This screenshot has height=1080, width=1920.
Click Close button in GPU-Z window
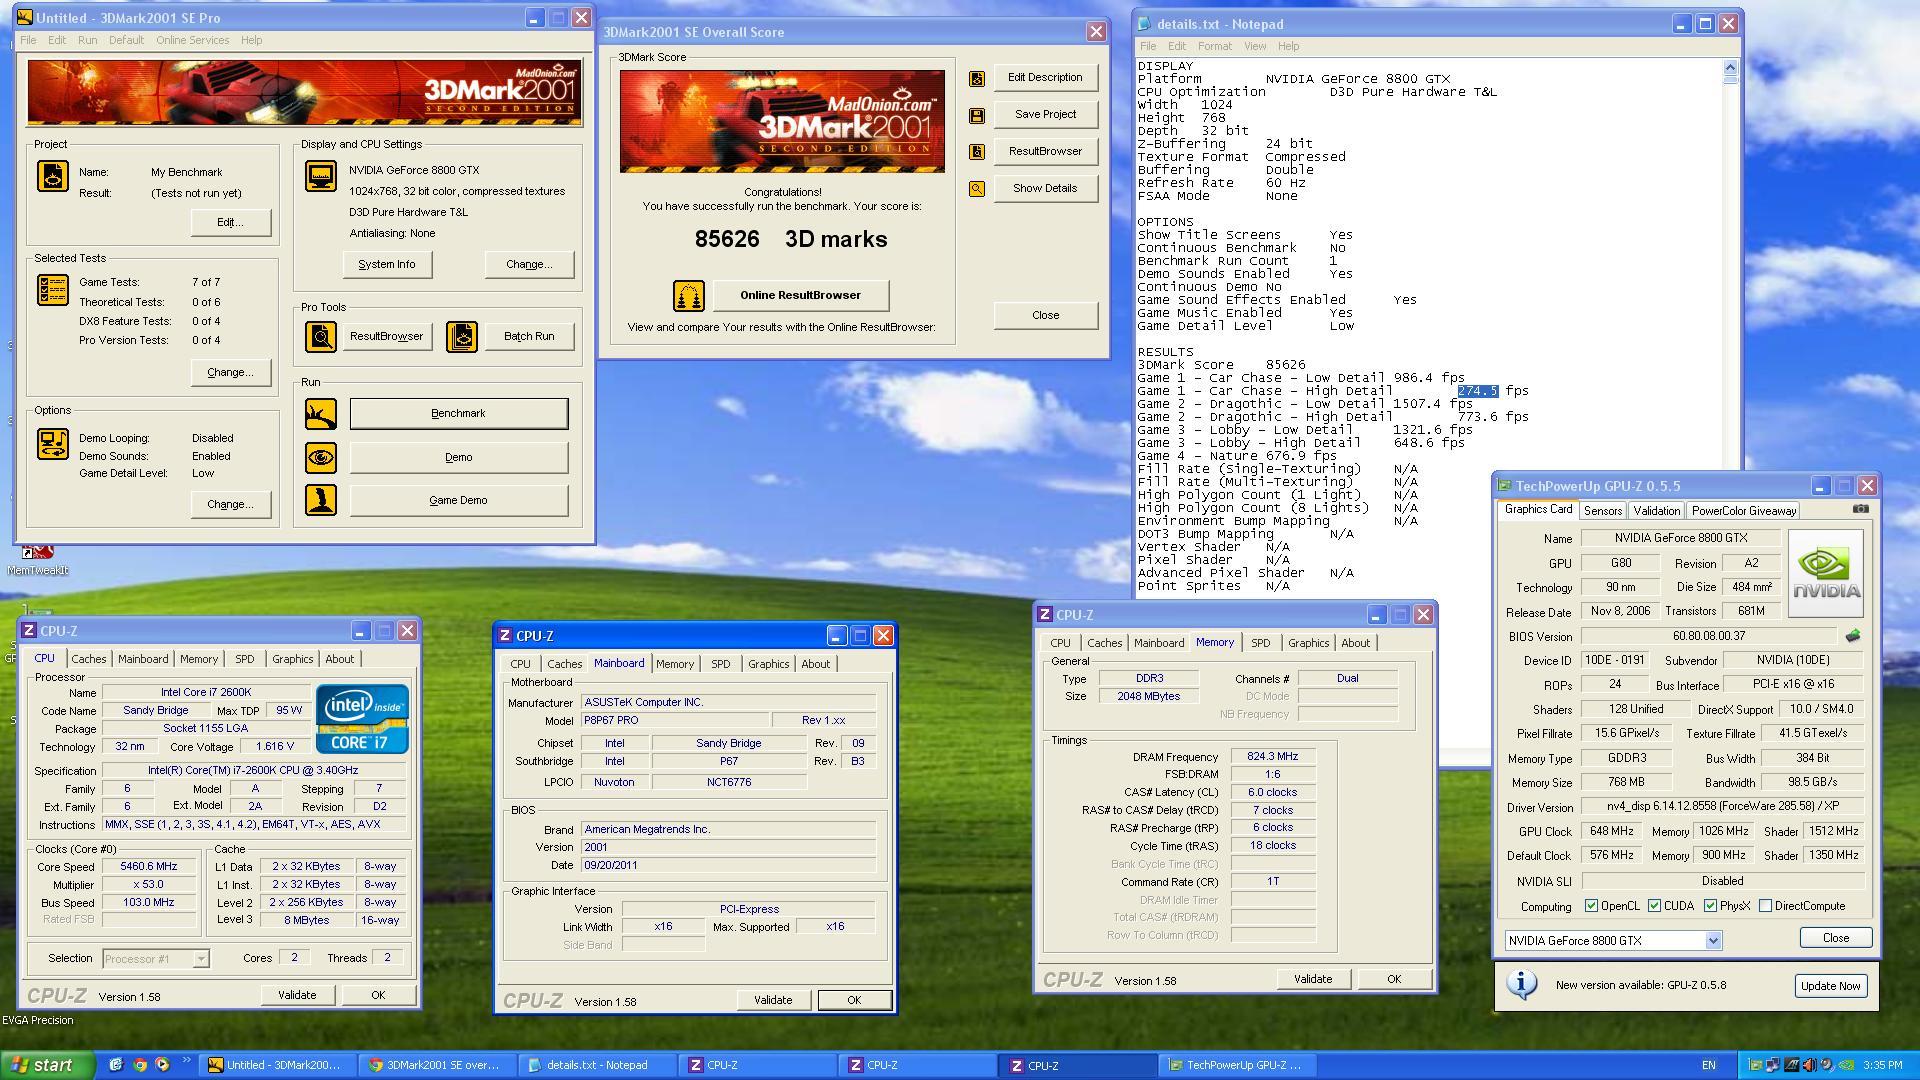click(x=1835, y=938)
